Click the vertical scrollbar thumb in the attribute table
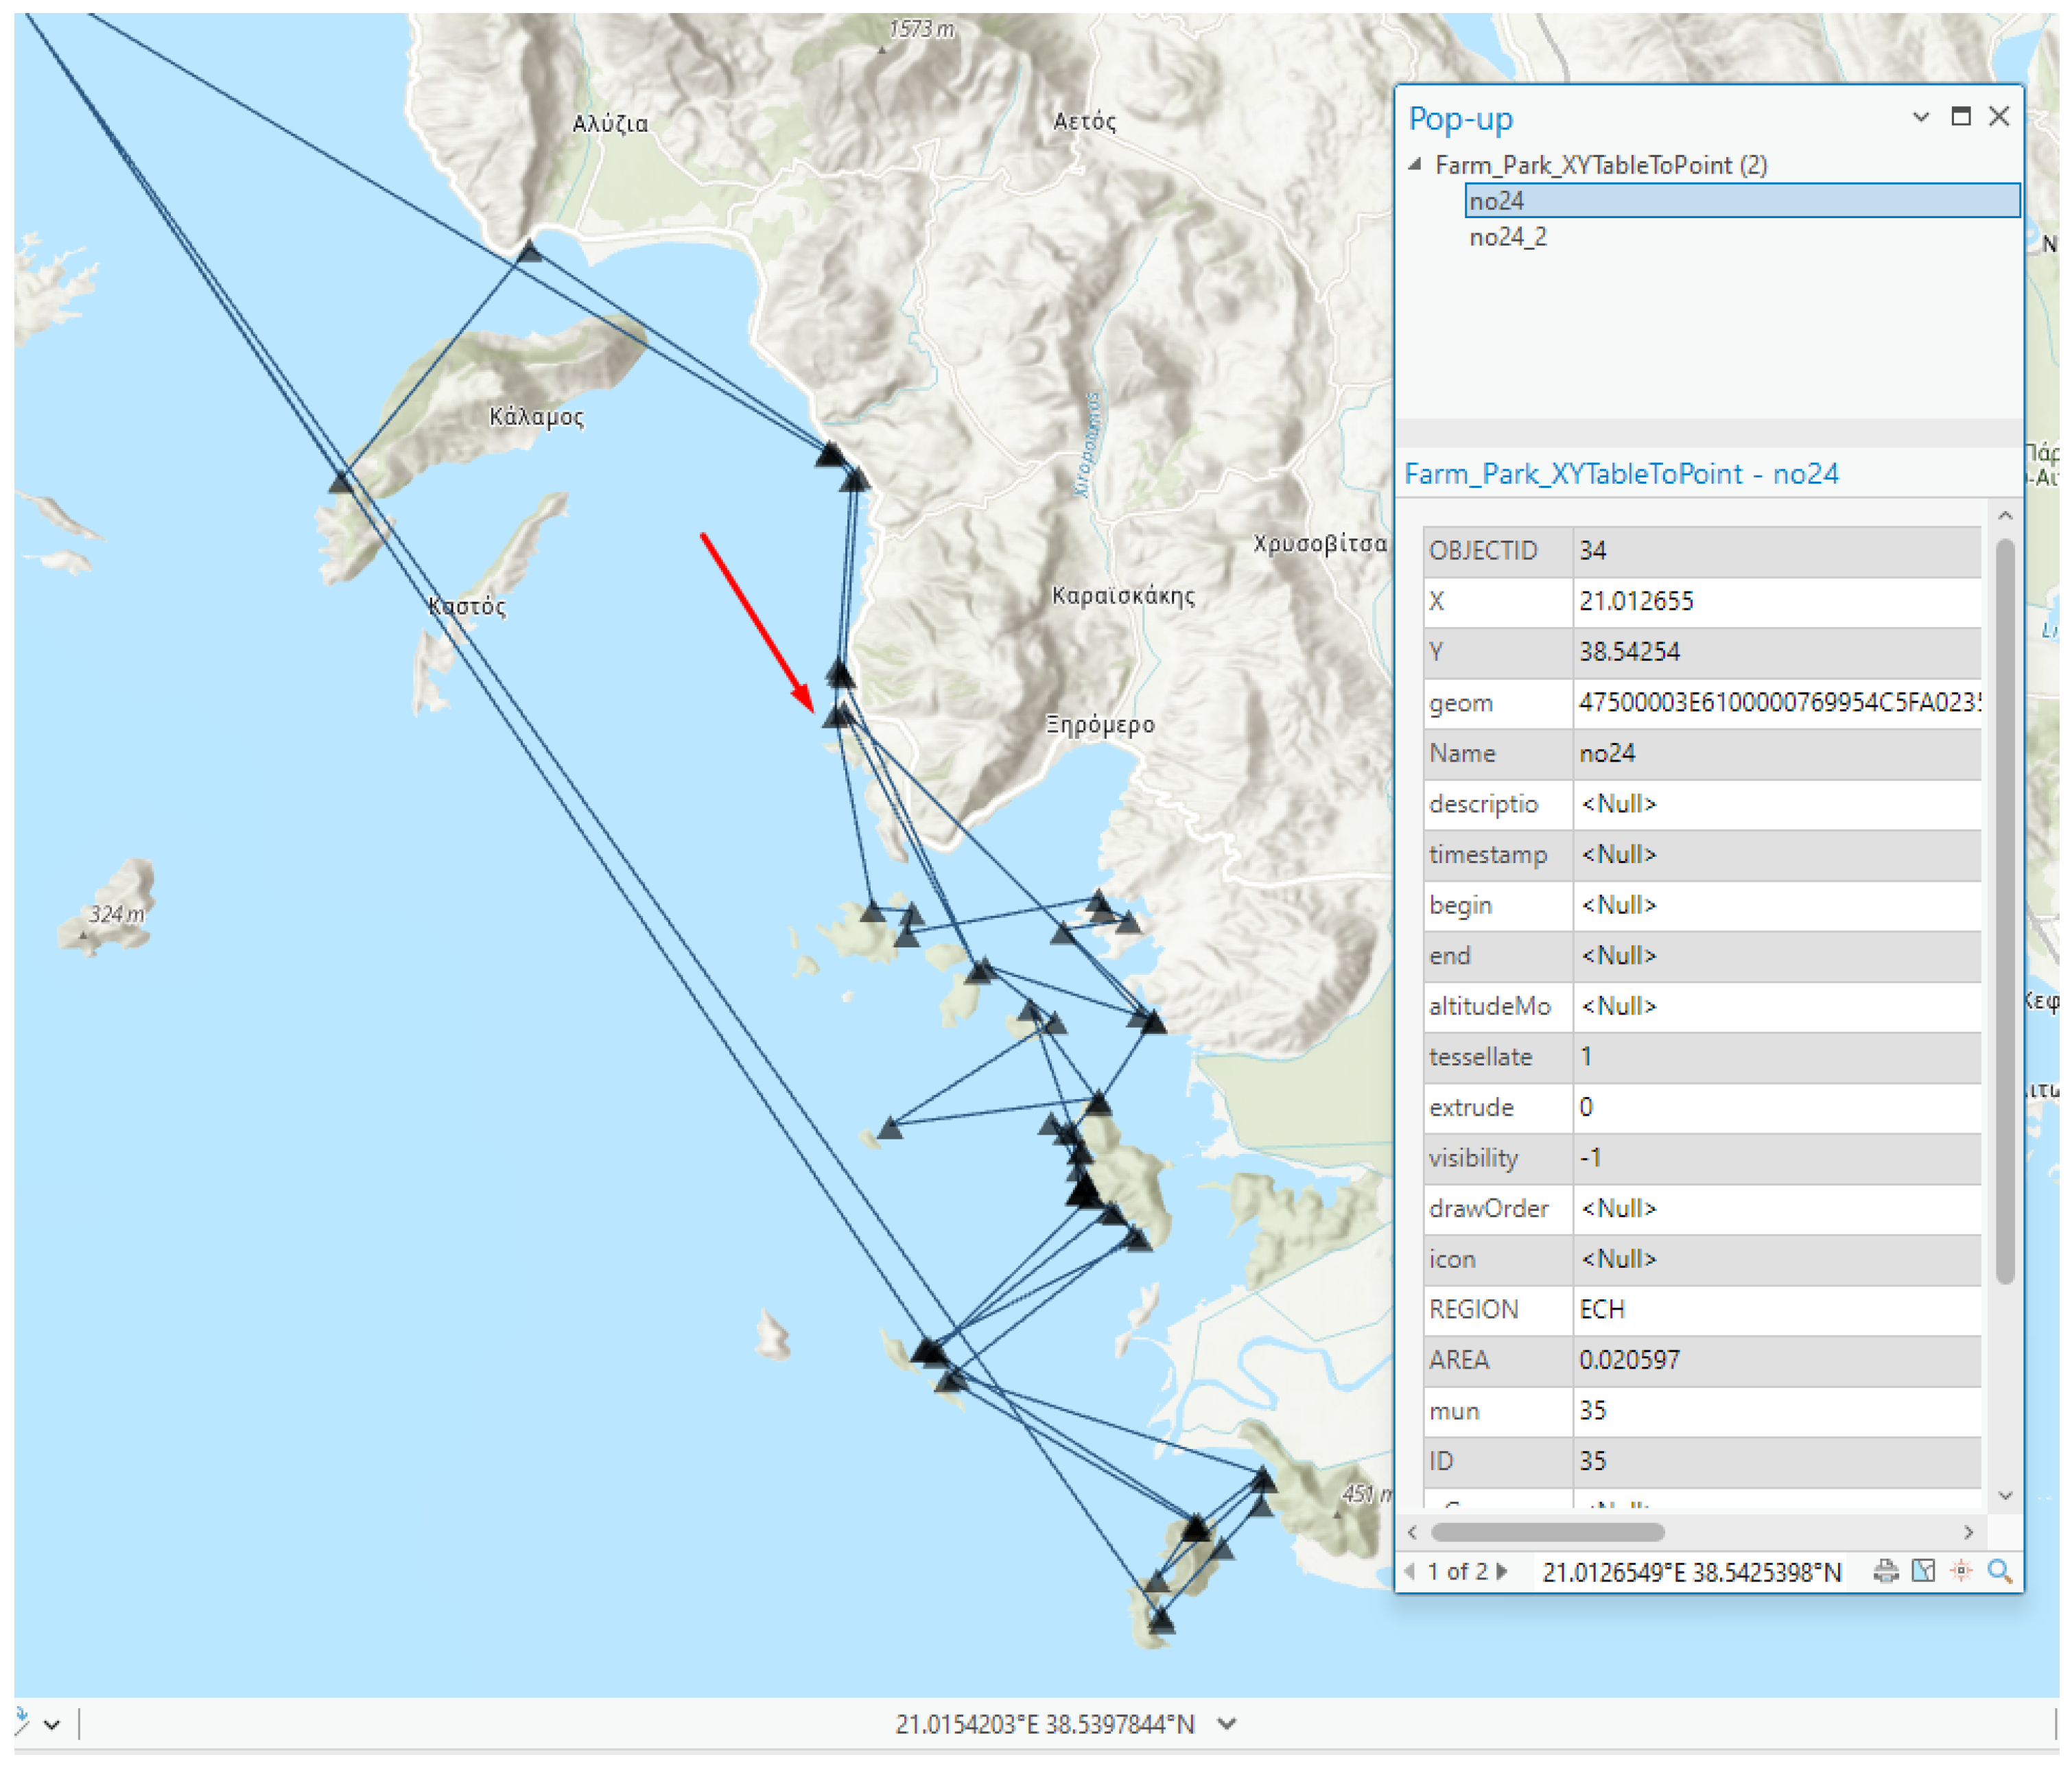Image resolution: width=2072 pixels, height=1770 pixels. (2004, 910)
